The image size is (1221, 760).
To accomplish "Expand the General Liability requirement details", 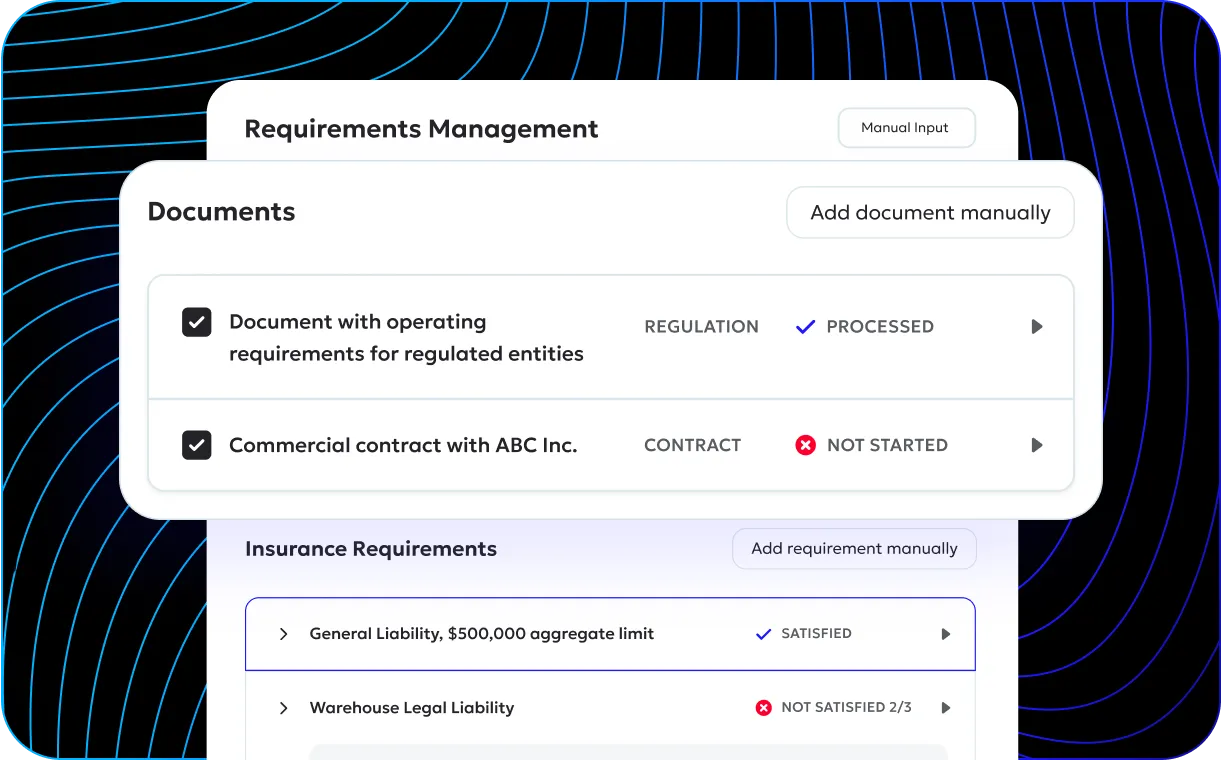I will pos(283,633).
